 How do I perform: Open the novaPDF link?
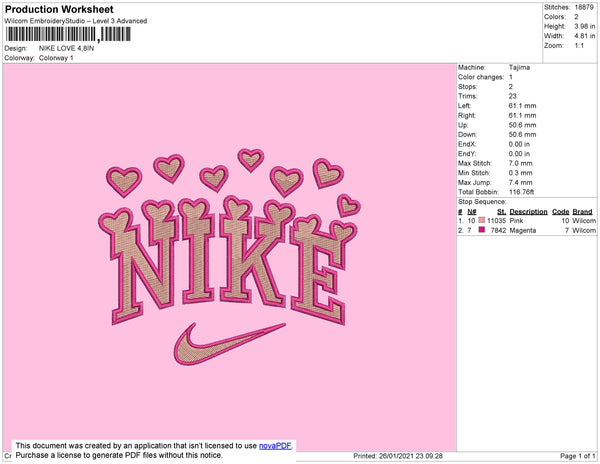275,445
